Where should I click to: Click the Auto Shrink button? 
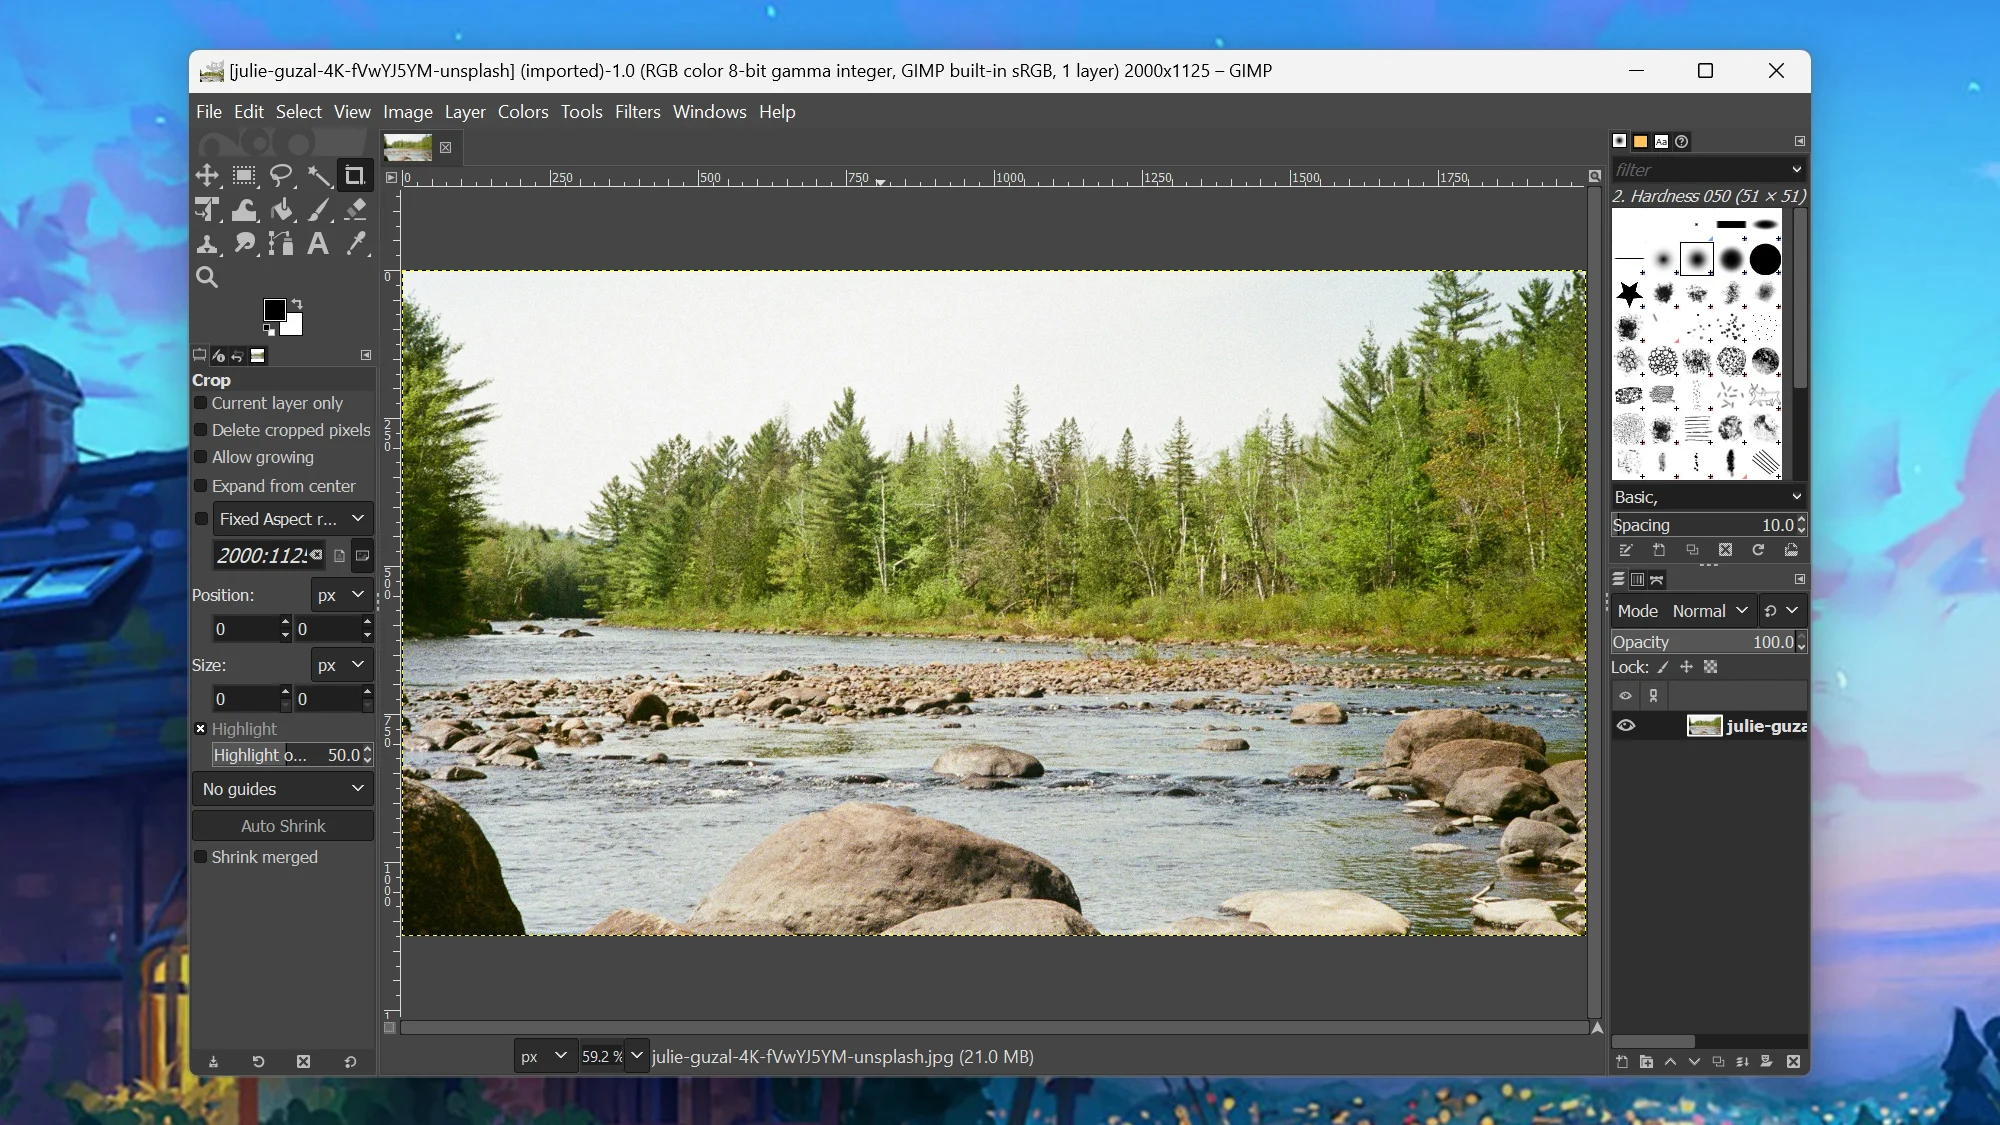282,826
